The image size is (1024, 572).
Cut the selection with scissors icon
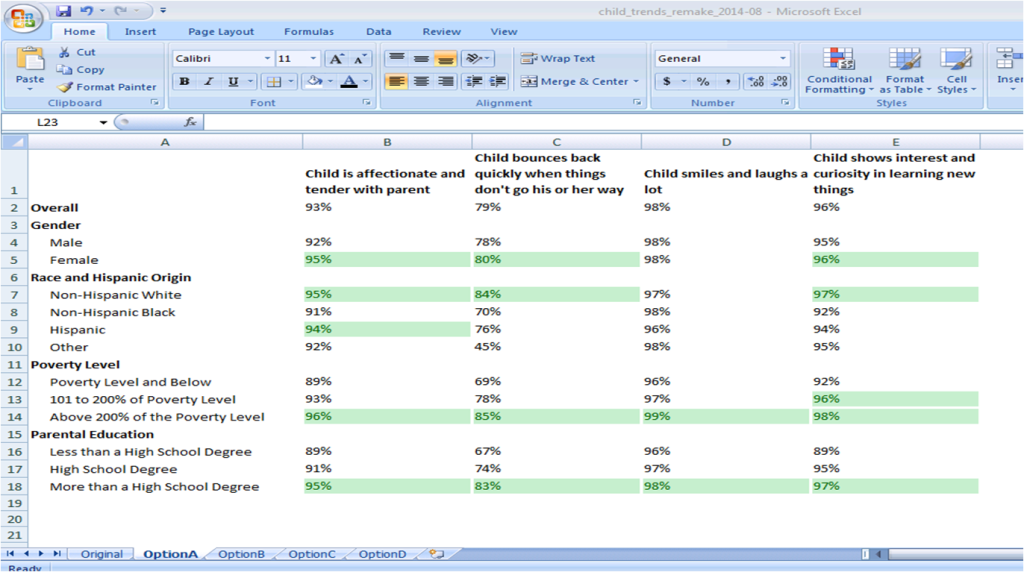76,52
